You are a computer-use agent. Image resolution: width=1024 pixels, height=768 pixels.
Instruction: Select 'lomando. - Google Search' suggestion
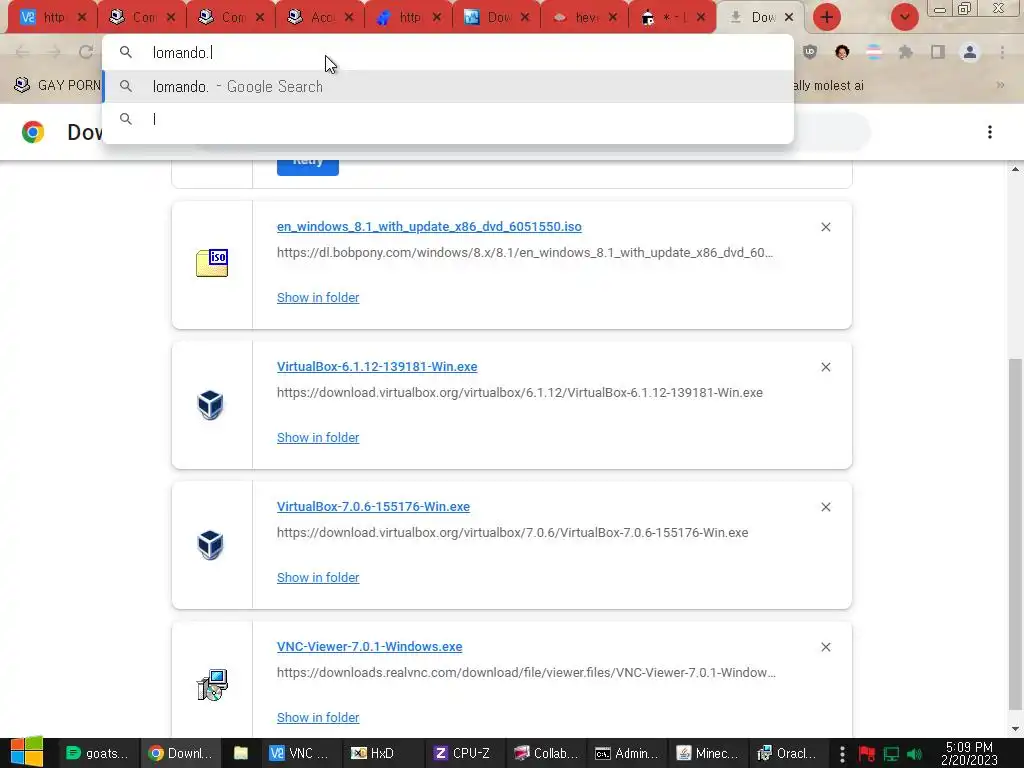[x=448, y=86]
